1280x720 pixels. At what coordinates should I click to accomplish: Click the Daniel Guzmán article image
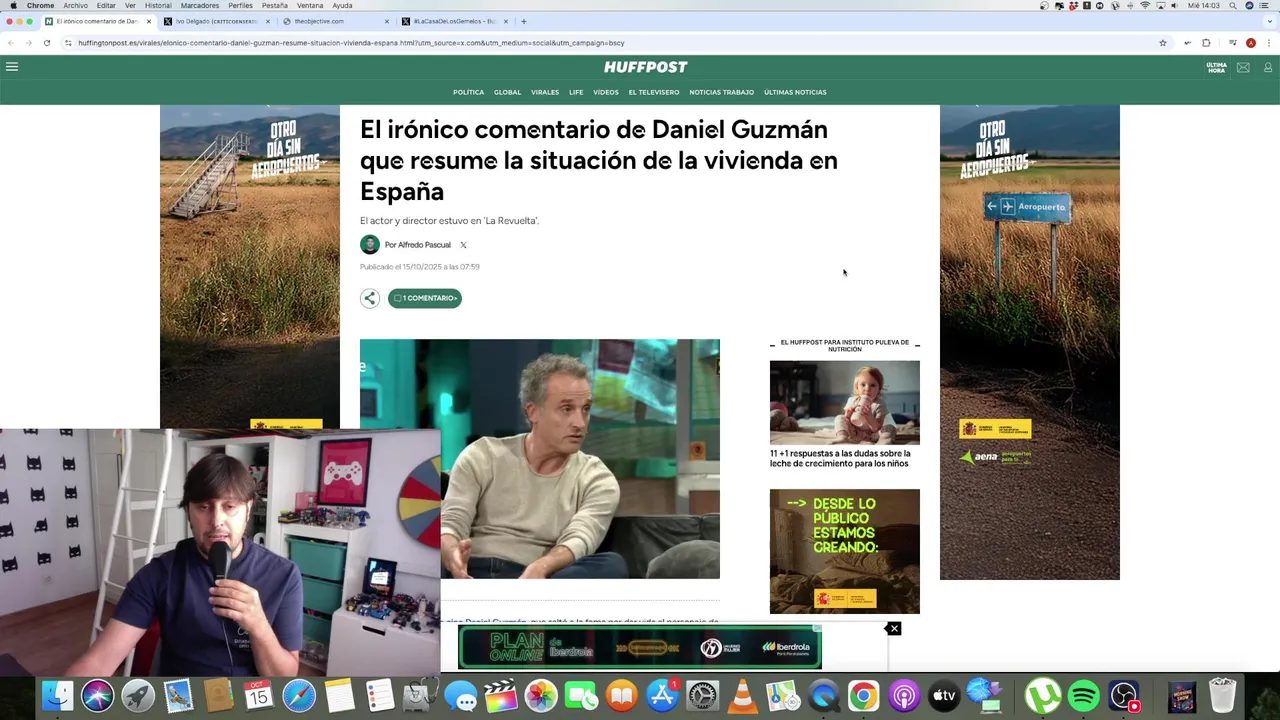click(x=540, y=458)
